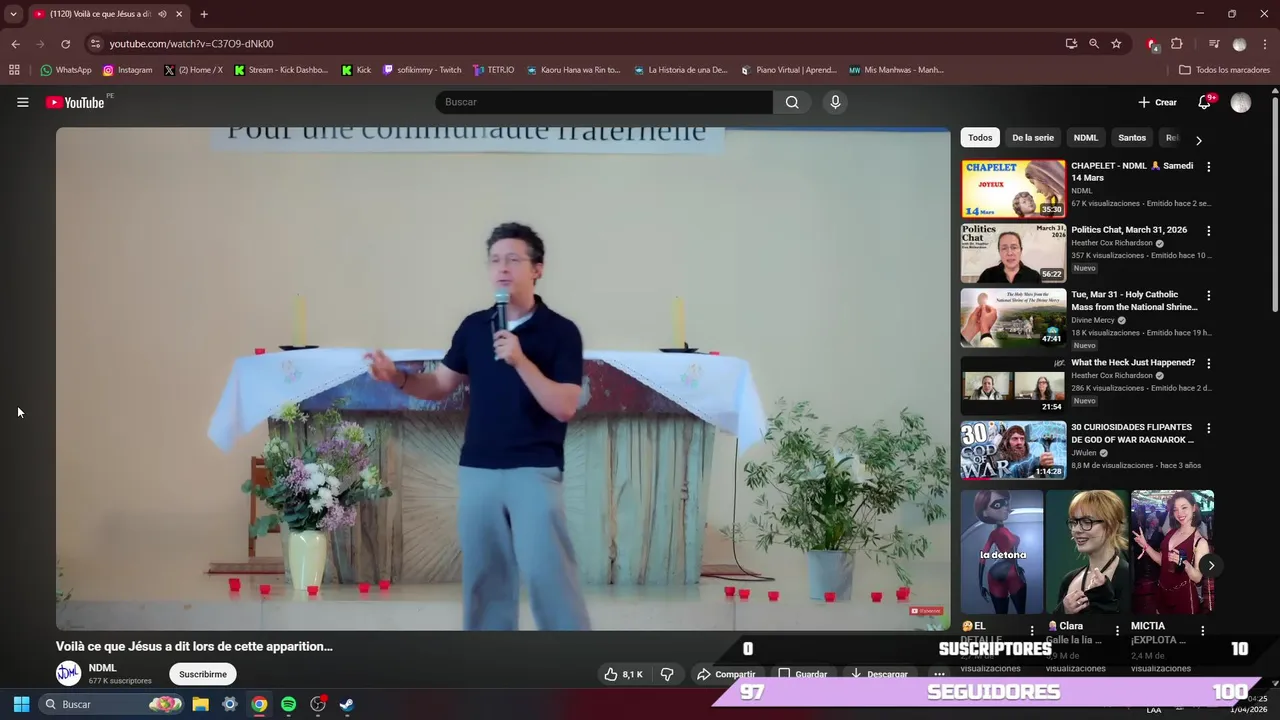The image size is (1280, 720).
Task: Open File Explorer from the taskbar
Action: coord(200,704)
